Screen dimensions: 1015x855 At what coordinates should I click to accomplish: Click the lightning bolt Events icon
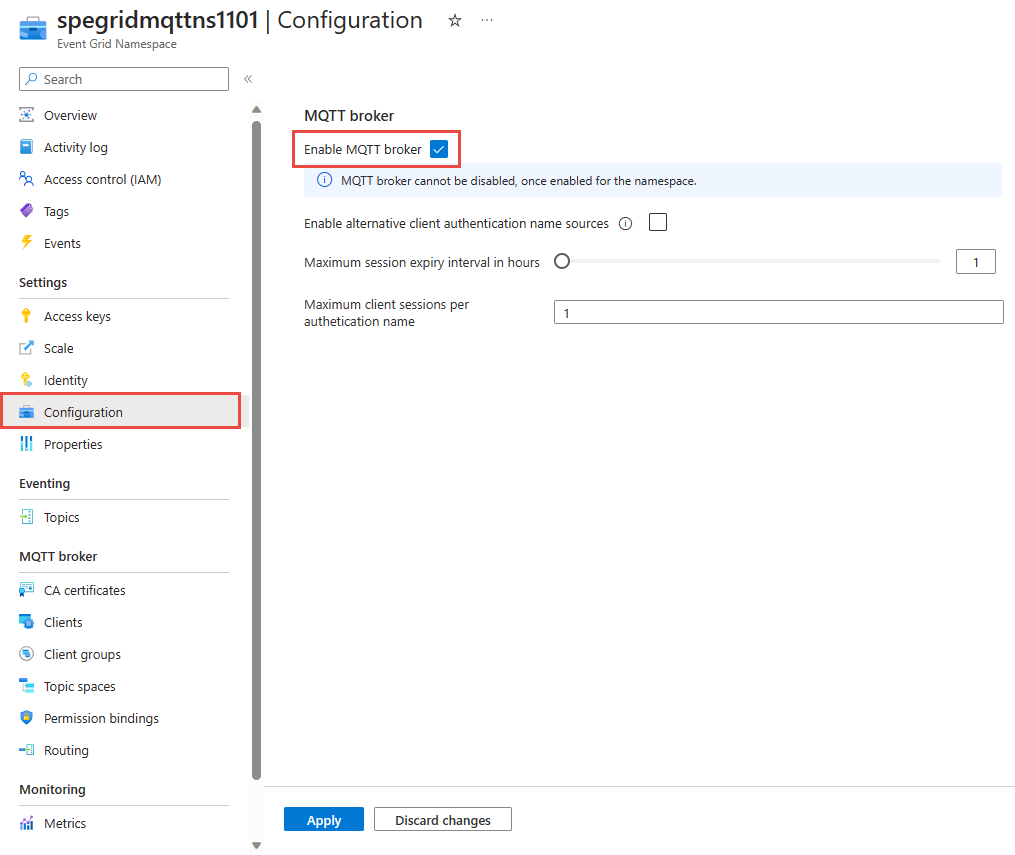(x=27, y=243)
